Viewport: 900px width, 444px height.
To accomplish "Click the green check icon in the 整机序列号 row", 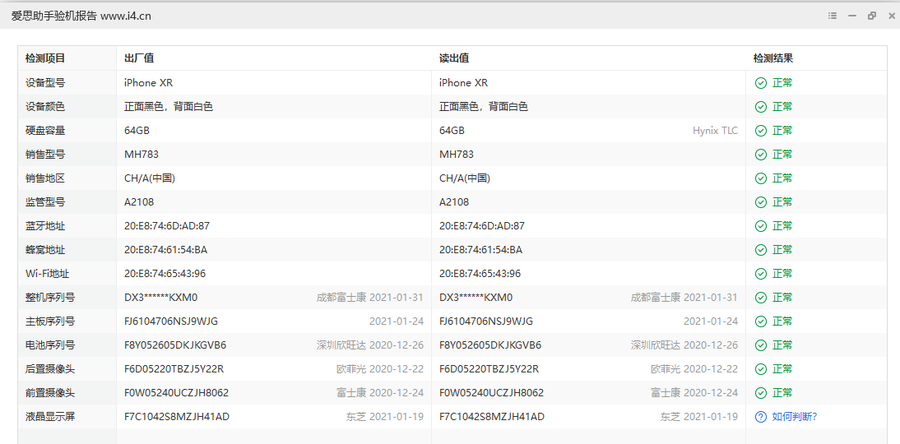I will pos(761,297).
